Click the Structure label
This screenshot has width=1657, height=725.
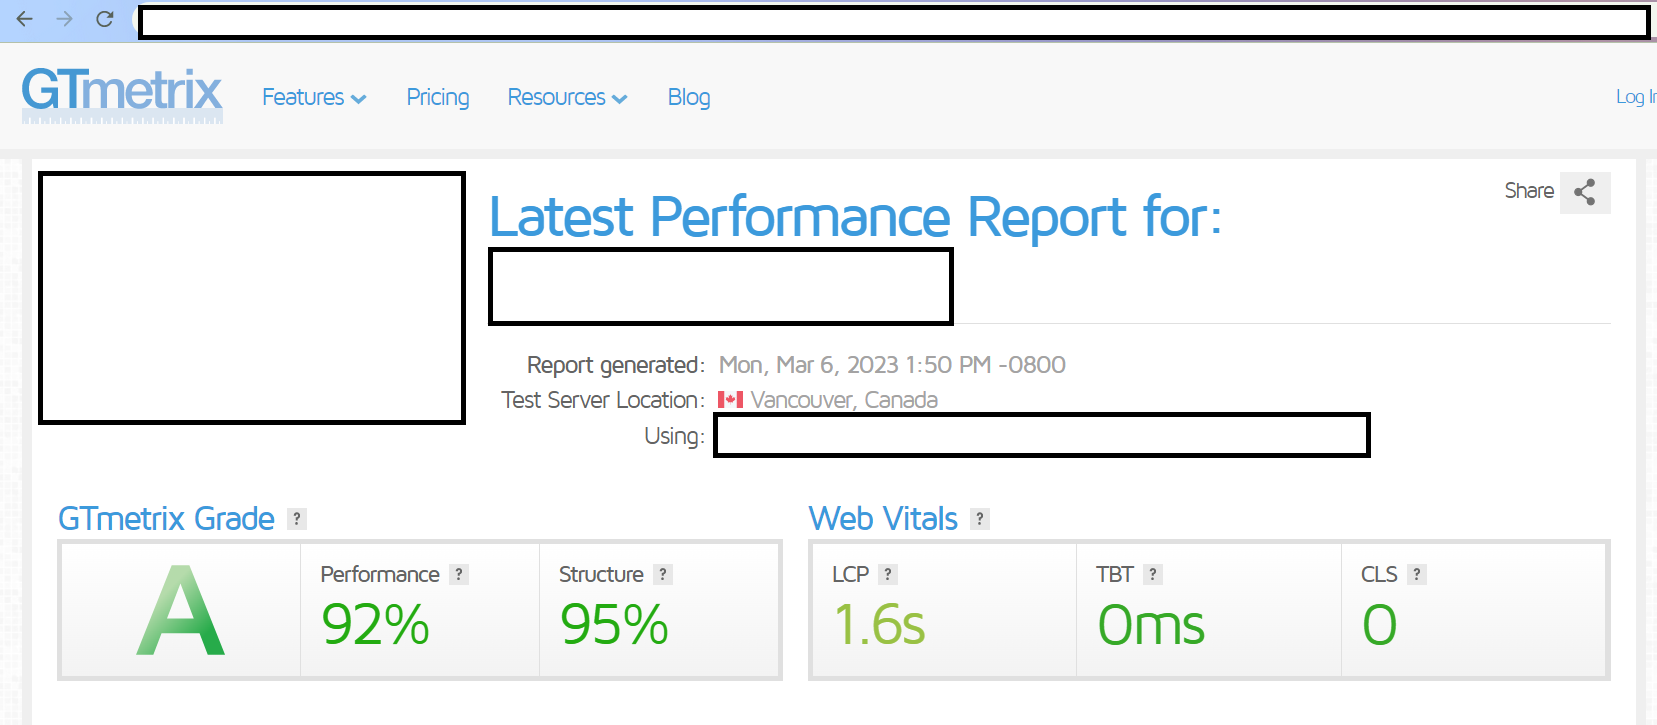point(601,574)
